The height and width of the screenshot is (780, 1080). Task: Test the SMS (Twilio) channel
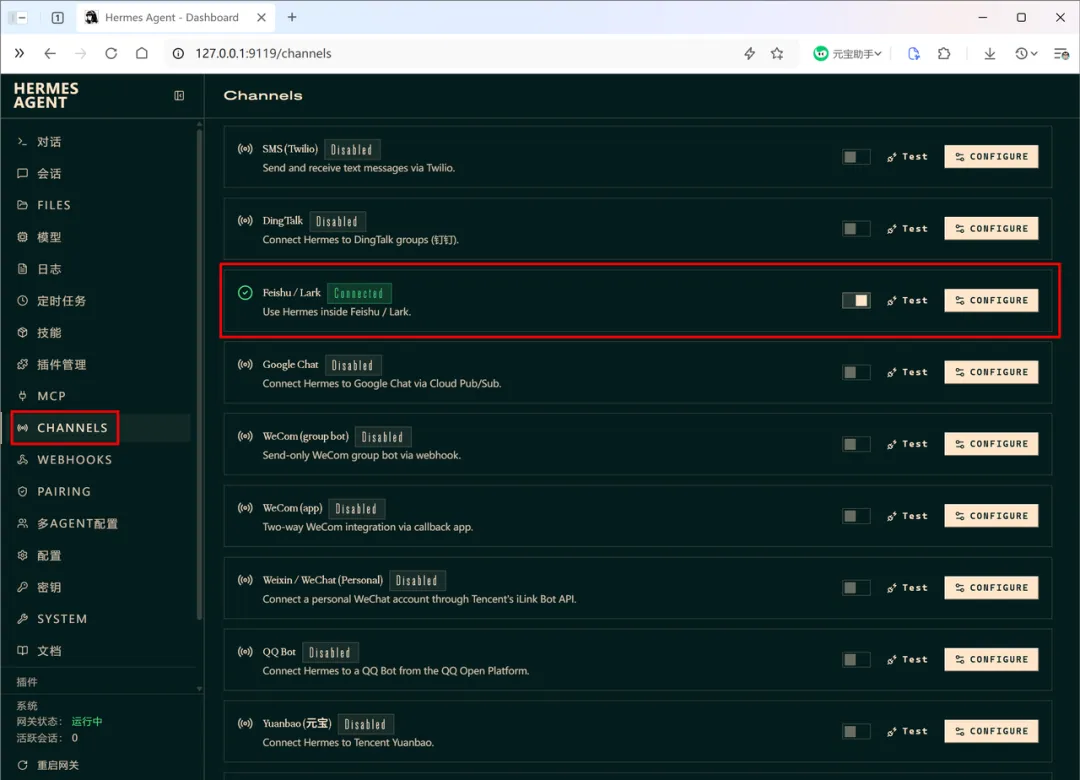click(x=907, y=157)
